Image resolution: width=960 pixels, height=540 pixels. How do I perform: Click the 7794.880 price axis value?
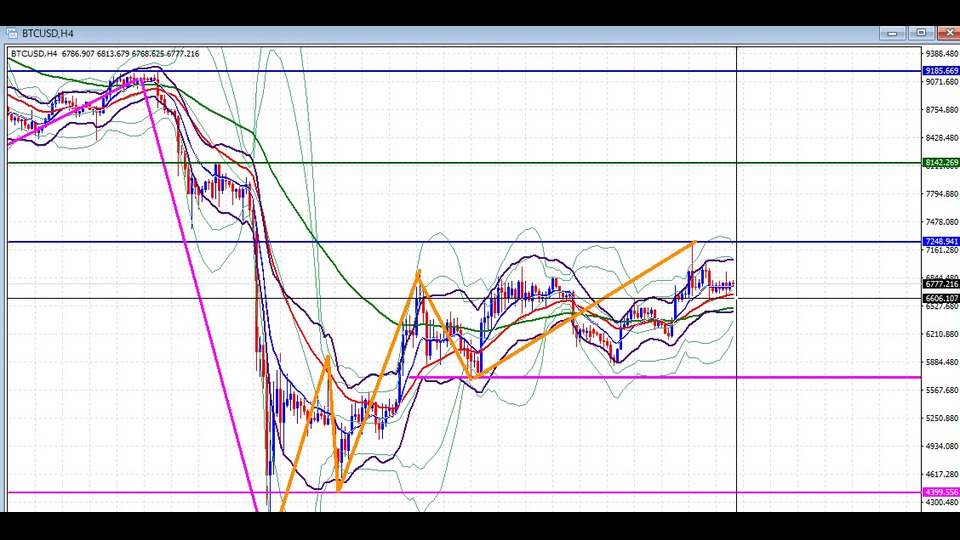pos(942,194)
